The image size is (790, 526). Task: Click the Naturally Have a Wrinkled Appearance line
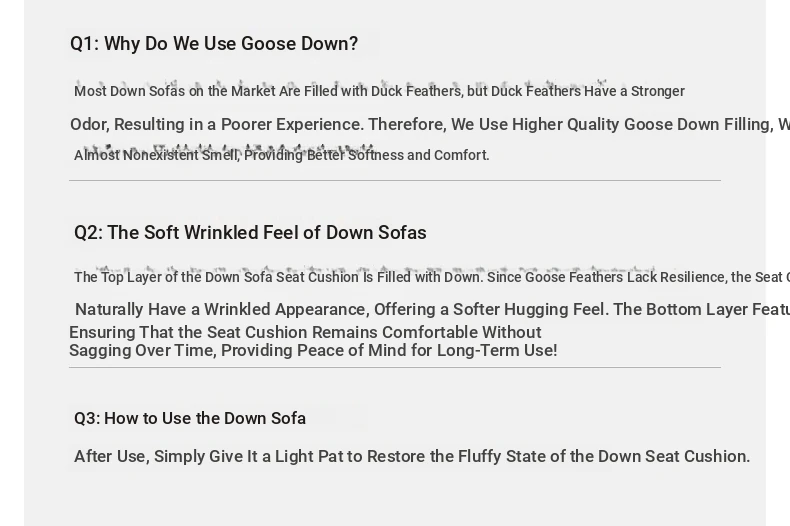click(432, 309)
